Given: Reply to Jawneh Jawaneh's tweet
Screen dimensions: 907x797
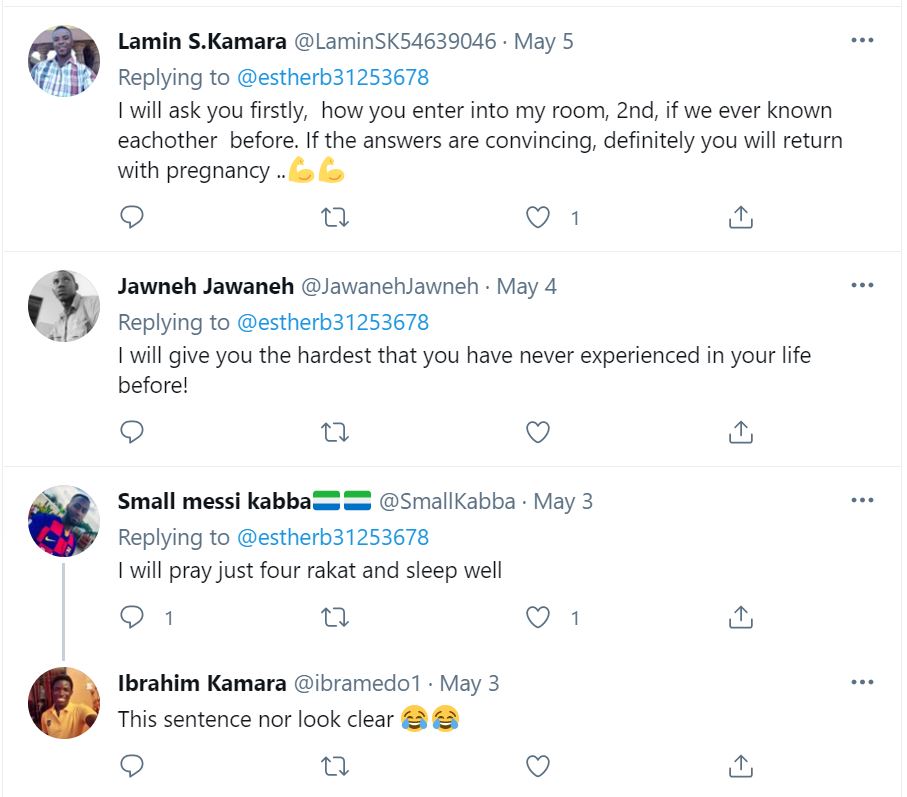Looking at the screenshot, I should pyautogui.click(x=132, y=432).
